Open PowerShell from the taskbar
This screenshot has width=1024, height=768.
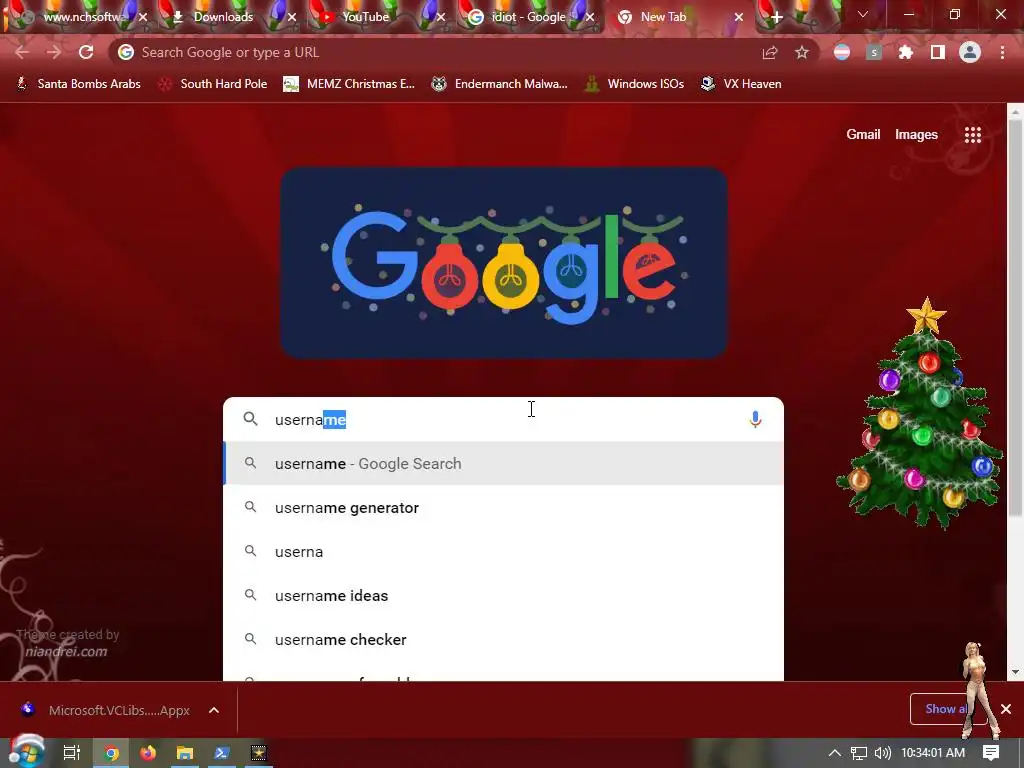click(221, 753)
